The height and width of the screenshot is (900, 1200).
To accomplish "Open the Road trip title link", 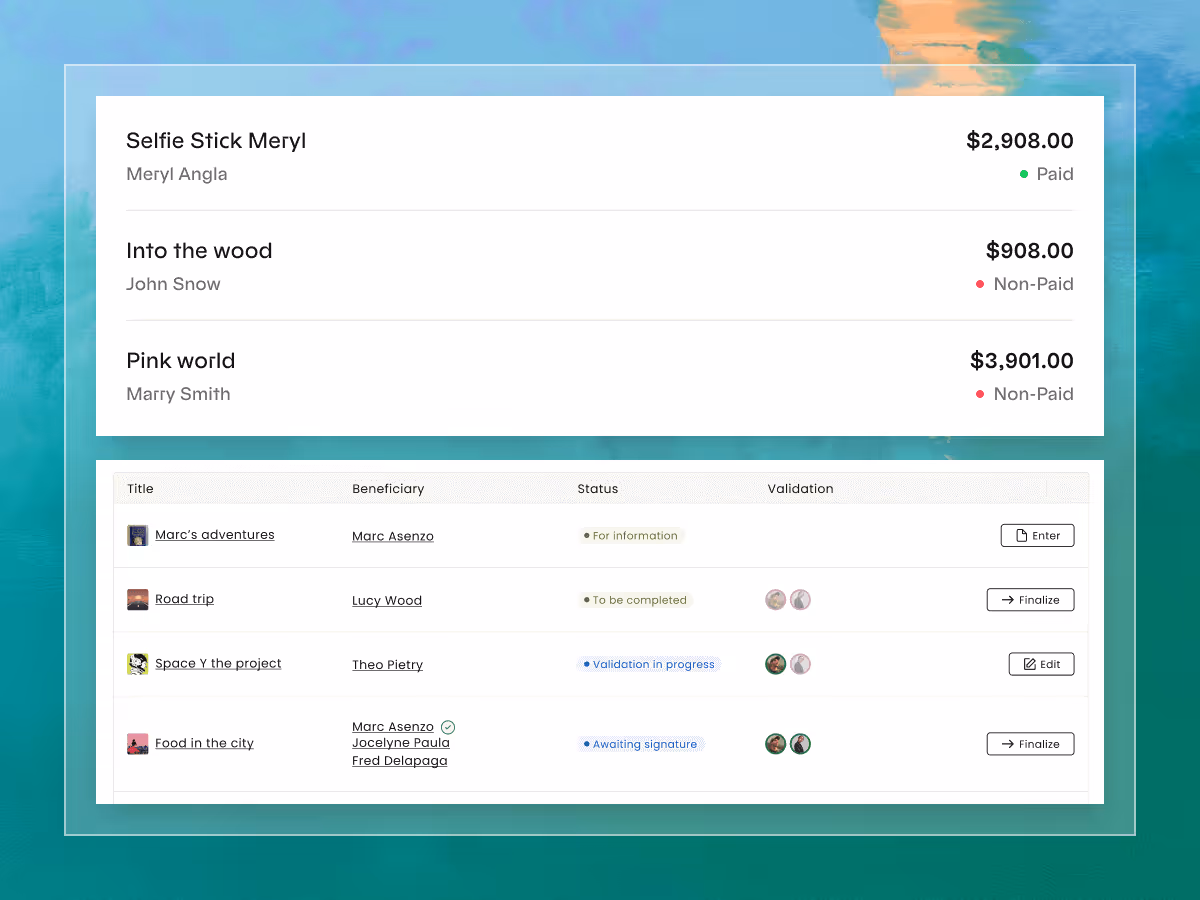I will [185, 599].
